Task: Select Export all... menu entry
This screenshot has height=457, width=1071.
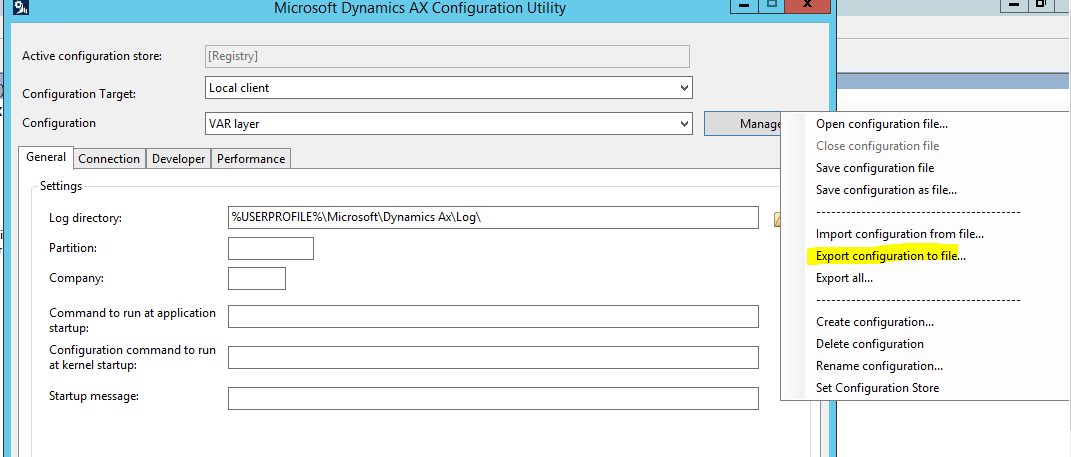Action: click(x=844, y=278)
